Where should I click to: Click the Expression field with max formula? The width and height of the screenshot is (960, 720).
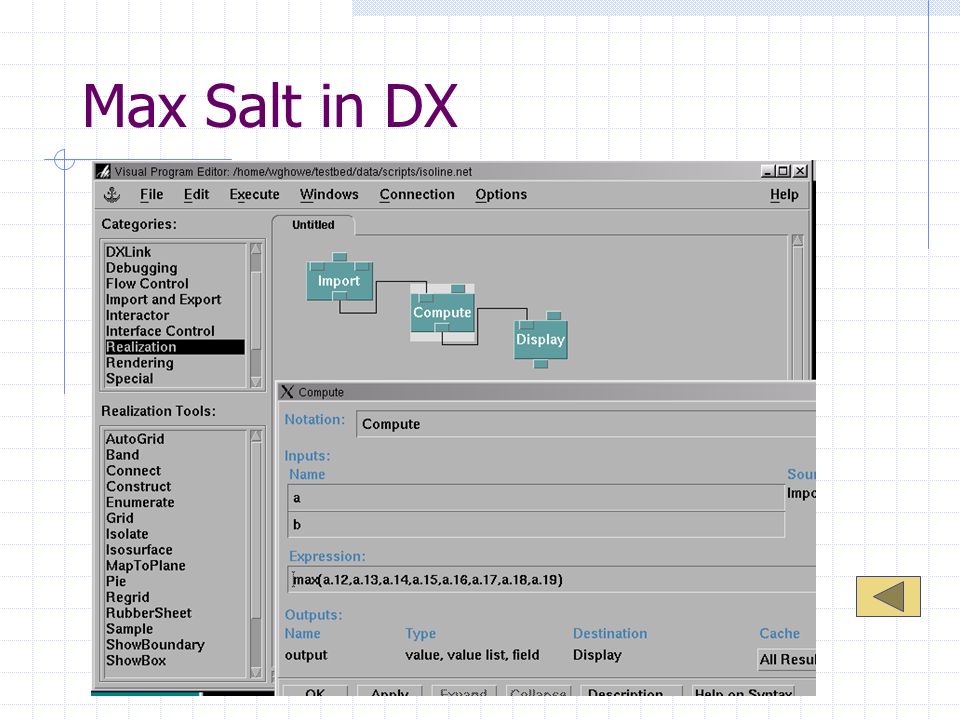[552, 579]
